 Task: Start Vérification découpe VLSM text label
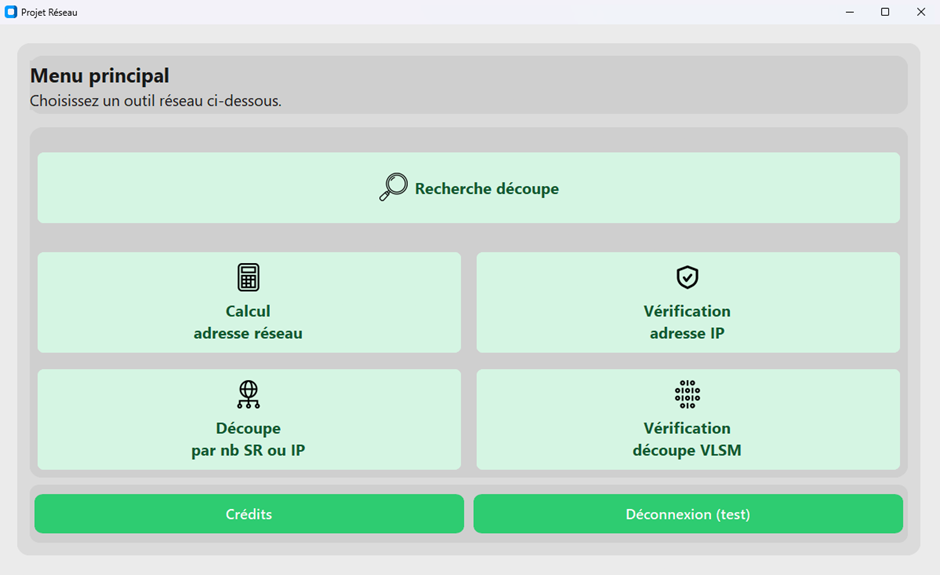(x=687, y=439)
